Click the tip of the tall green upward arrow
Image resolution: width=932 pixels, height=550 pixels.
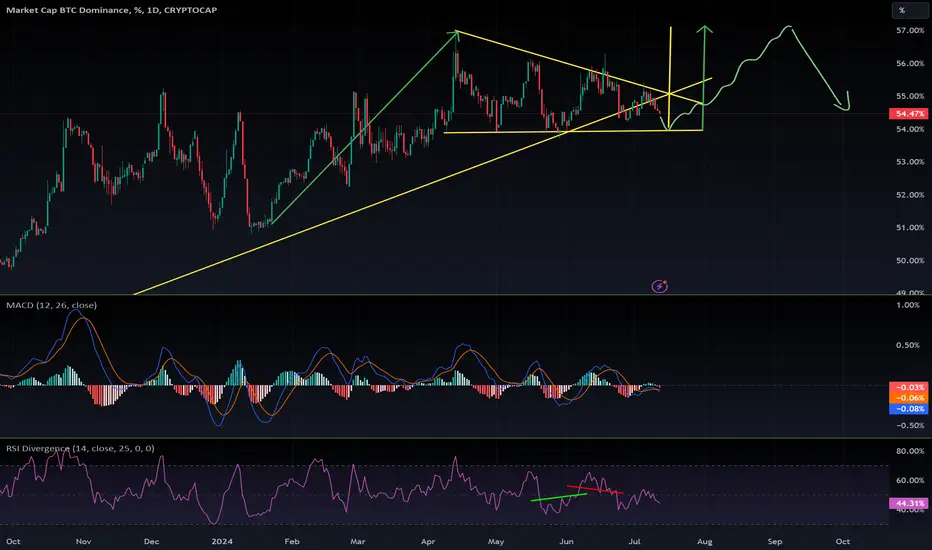(705, 27)
